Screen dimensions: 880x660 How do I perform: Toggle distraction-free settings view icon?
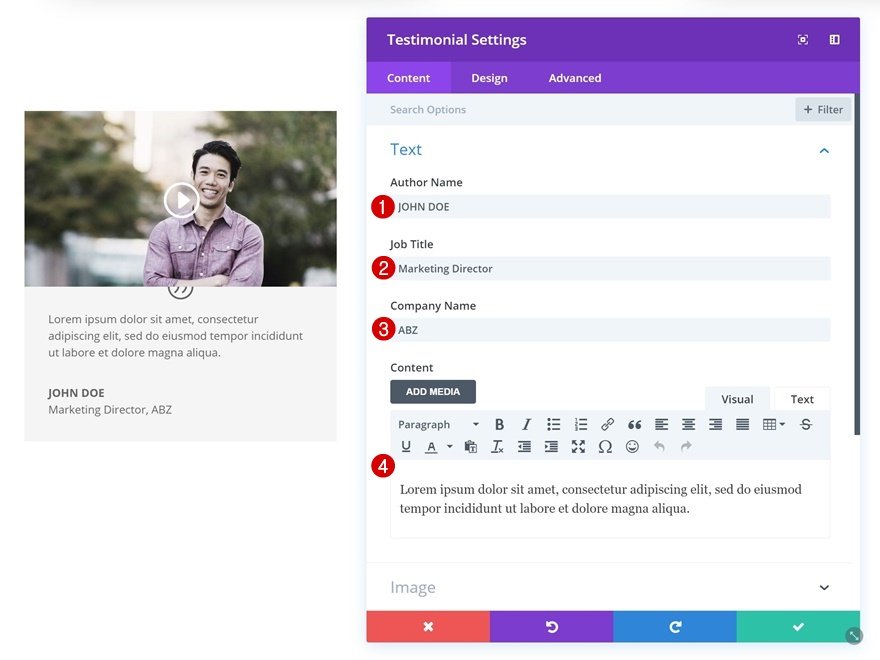802,39
